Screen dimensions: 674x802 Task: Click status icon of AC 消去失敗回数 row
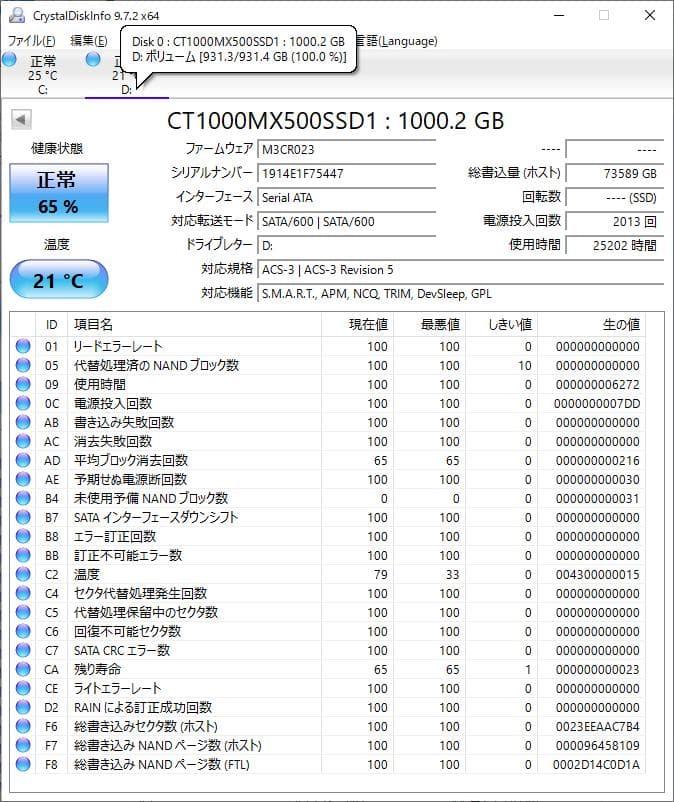(x=23, y=441)
